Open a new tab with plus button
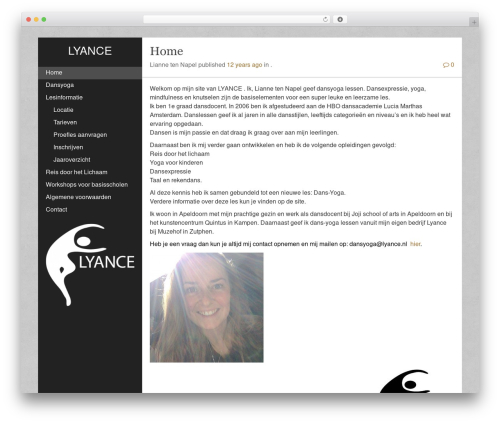 point(474,22)
